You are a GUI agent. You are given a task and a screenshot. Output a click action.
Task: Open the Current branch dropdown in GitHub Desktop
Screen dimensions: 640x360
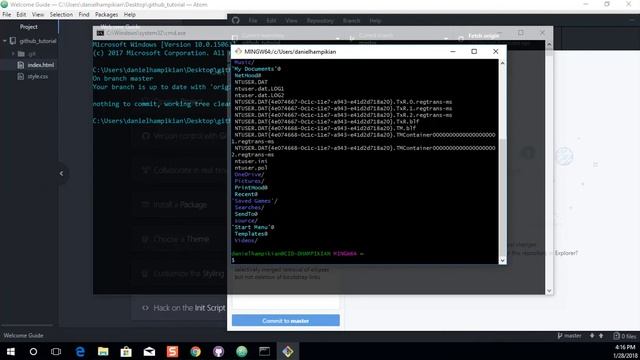click(398, 38)
